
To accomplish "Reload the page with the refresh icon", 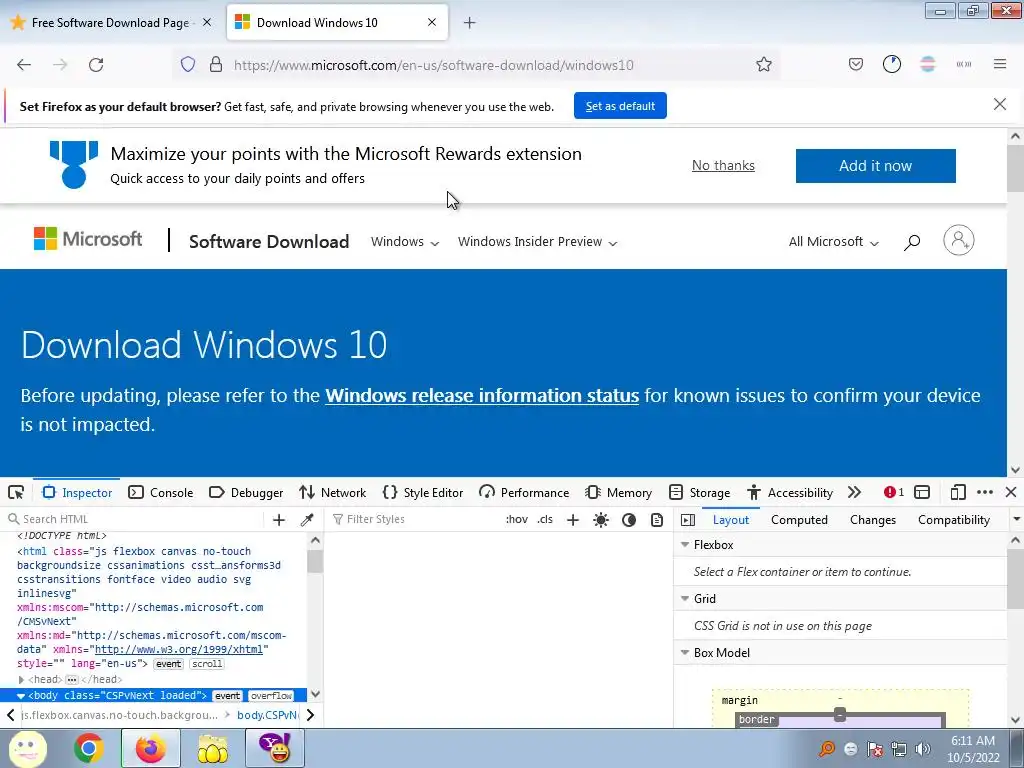I will tap(96, 65).
